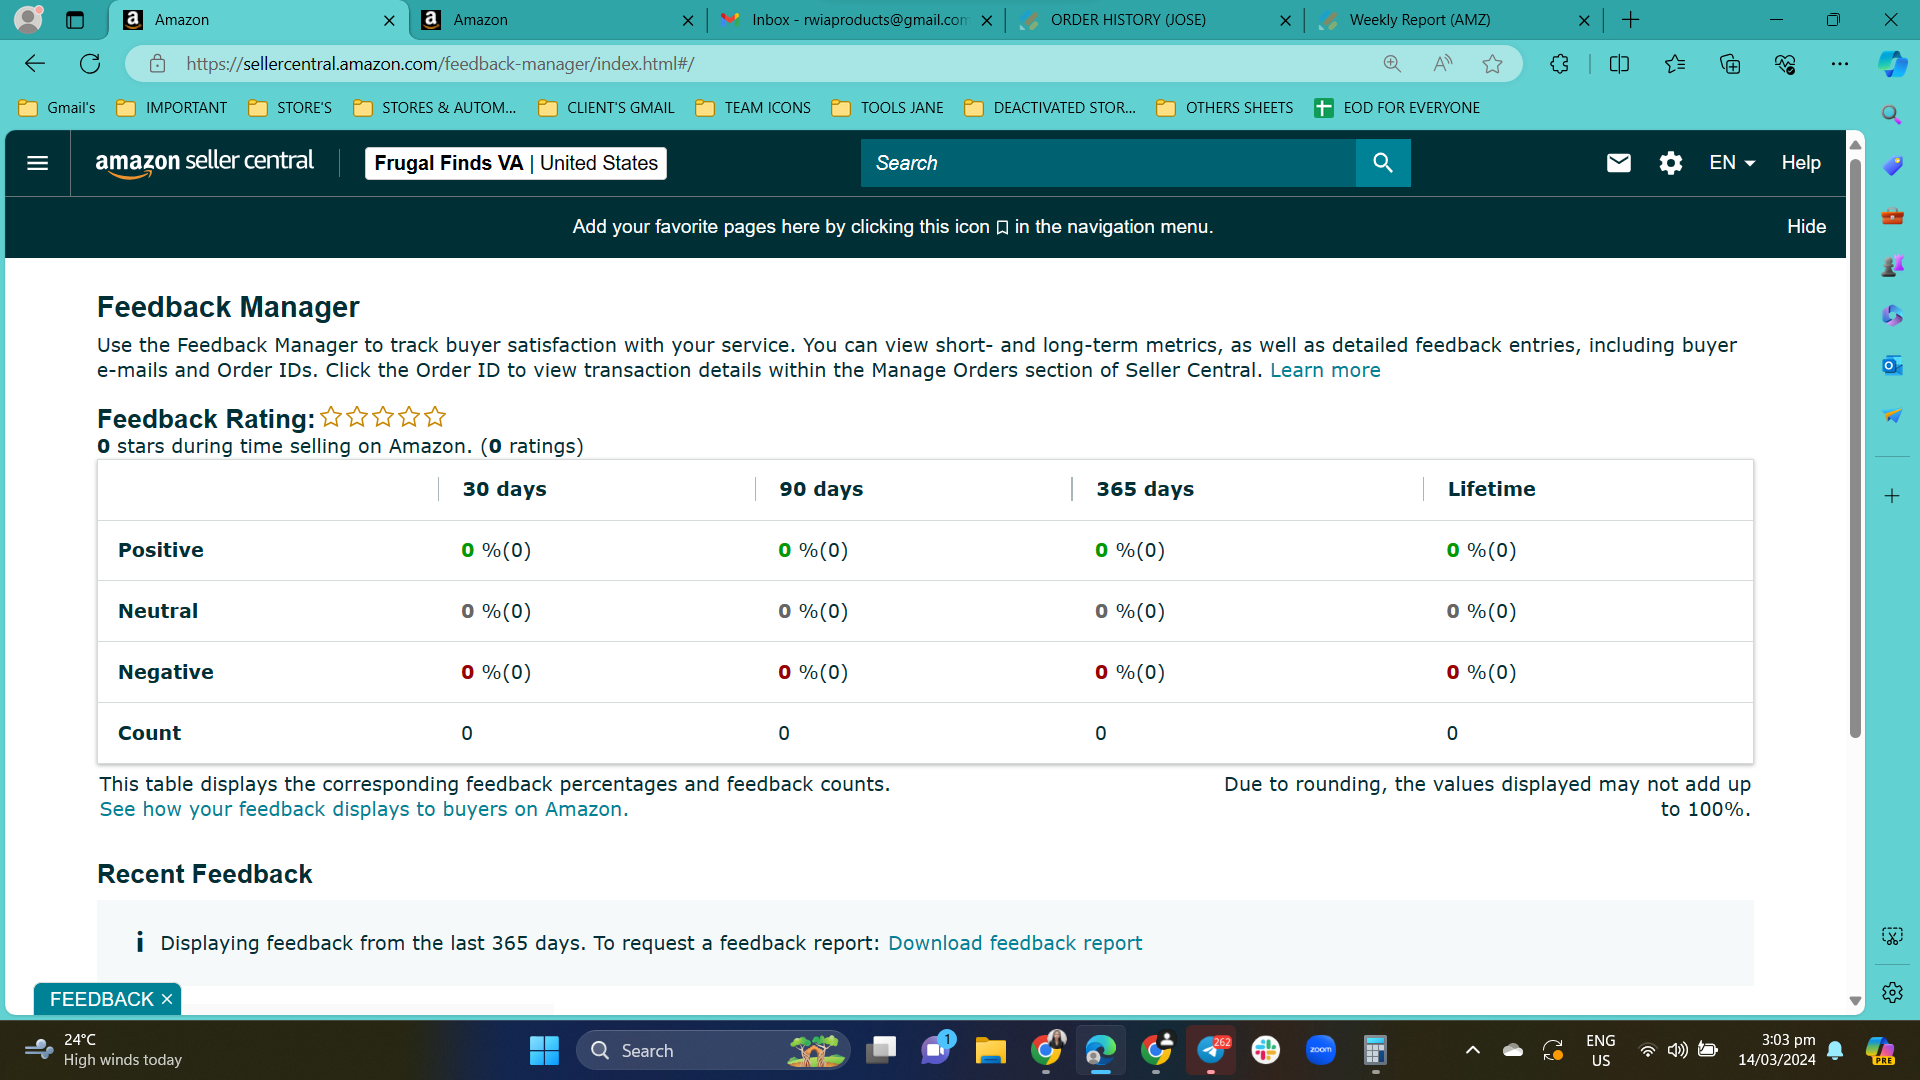This screenshot has width=1920, height=1080.
Task: Switch to the Inbox Gmail tab
Action: [x=858, y=20]
